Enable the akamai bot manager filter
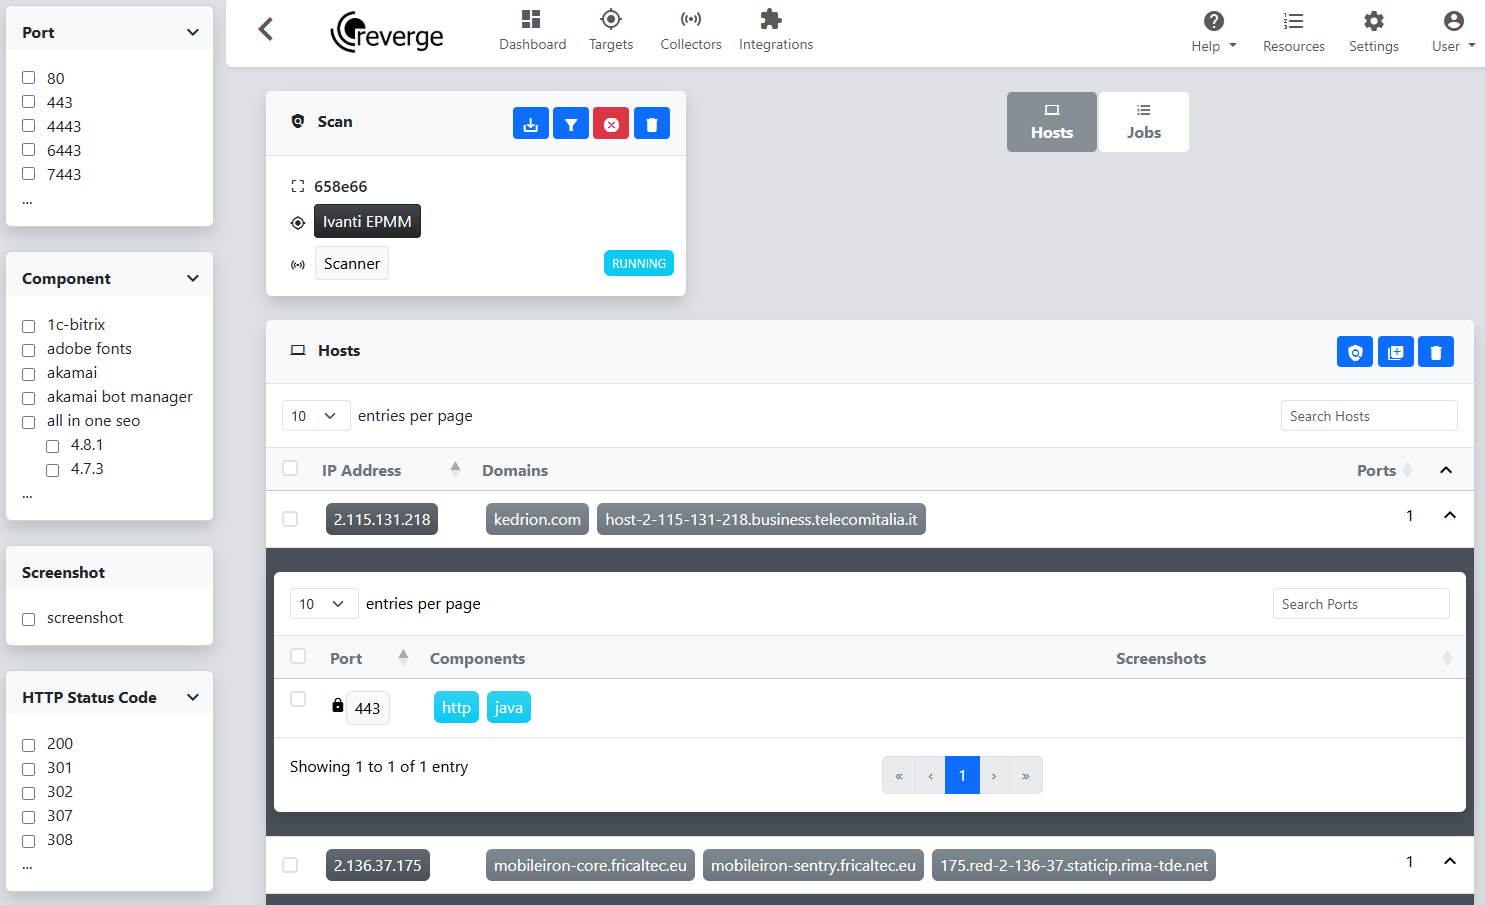 (29, 398)
